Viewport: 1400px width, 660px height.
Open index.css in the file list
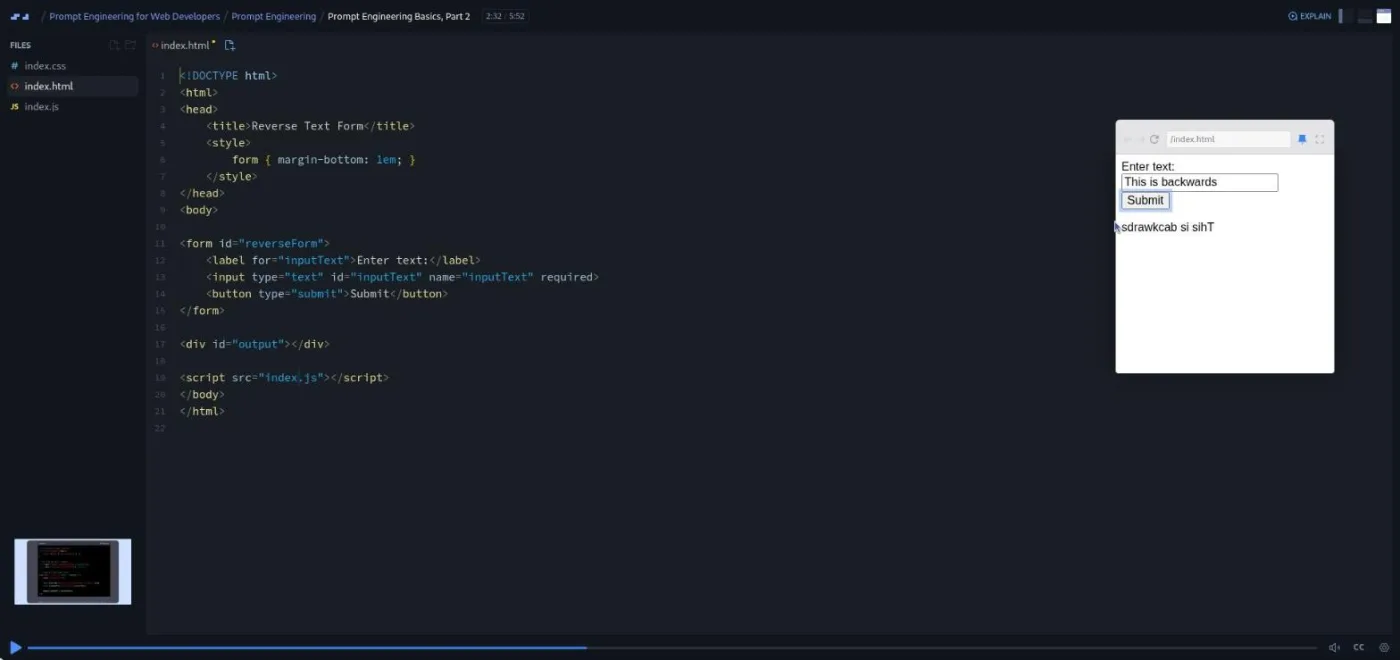pos(72,66)
